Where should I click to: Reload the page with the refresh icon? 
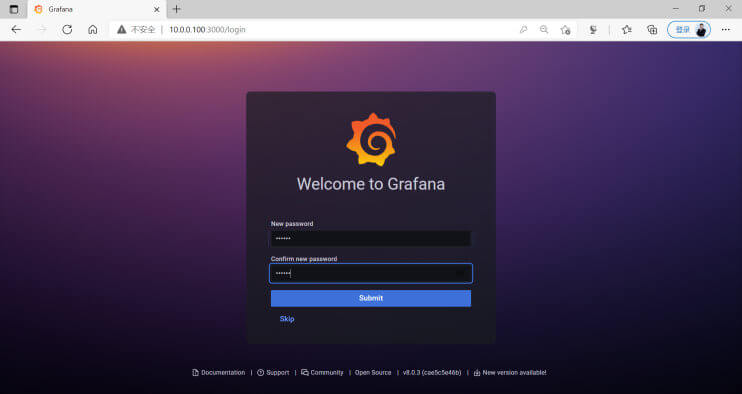[x=67, y=29]
